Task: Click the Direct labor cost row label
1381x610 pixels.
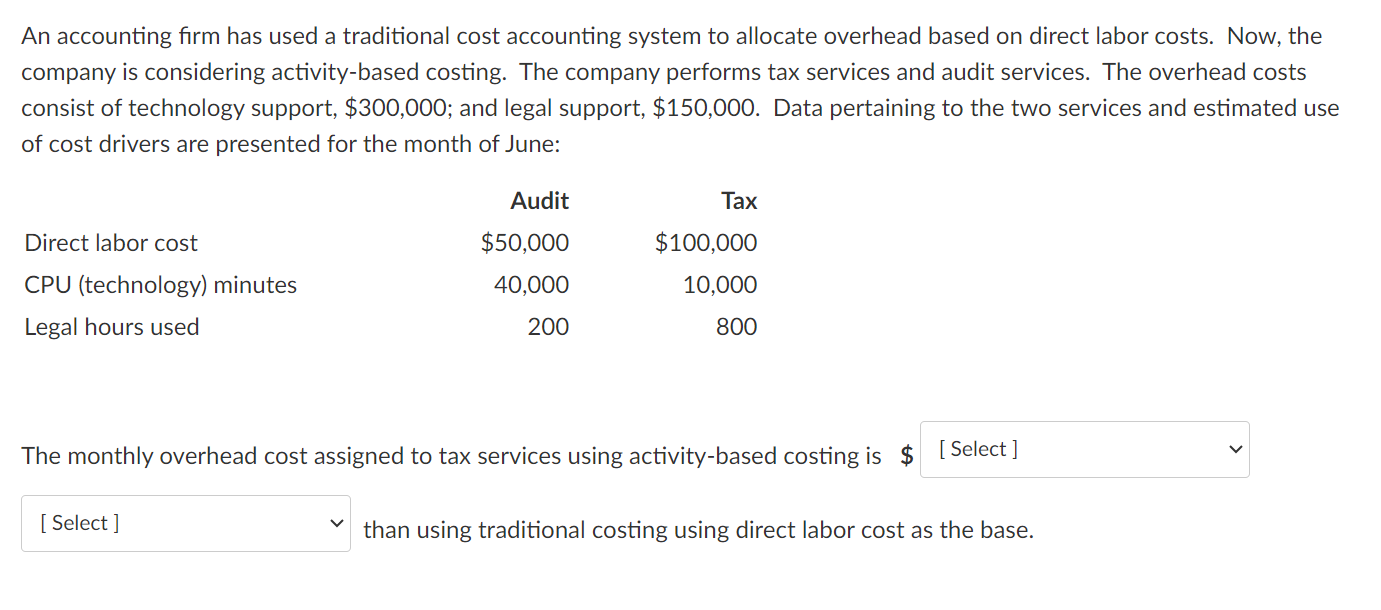Action: click(110, 242)
